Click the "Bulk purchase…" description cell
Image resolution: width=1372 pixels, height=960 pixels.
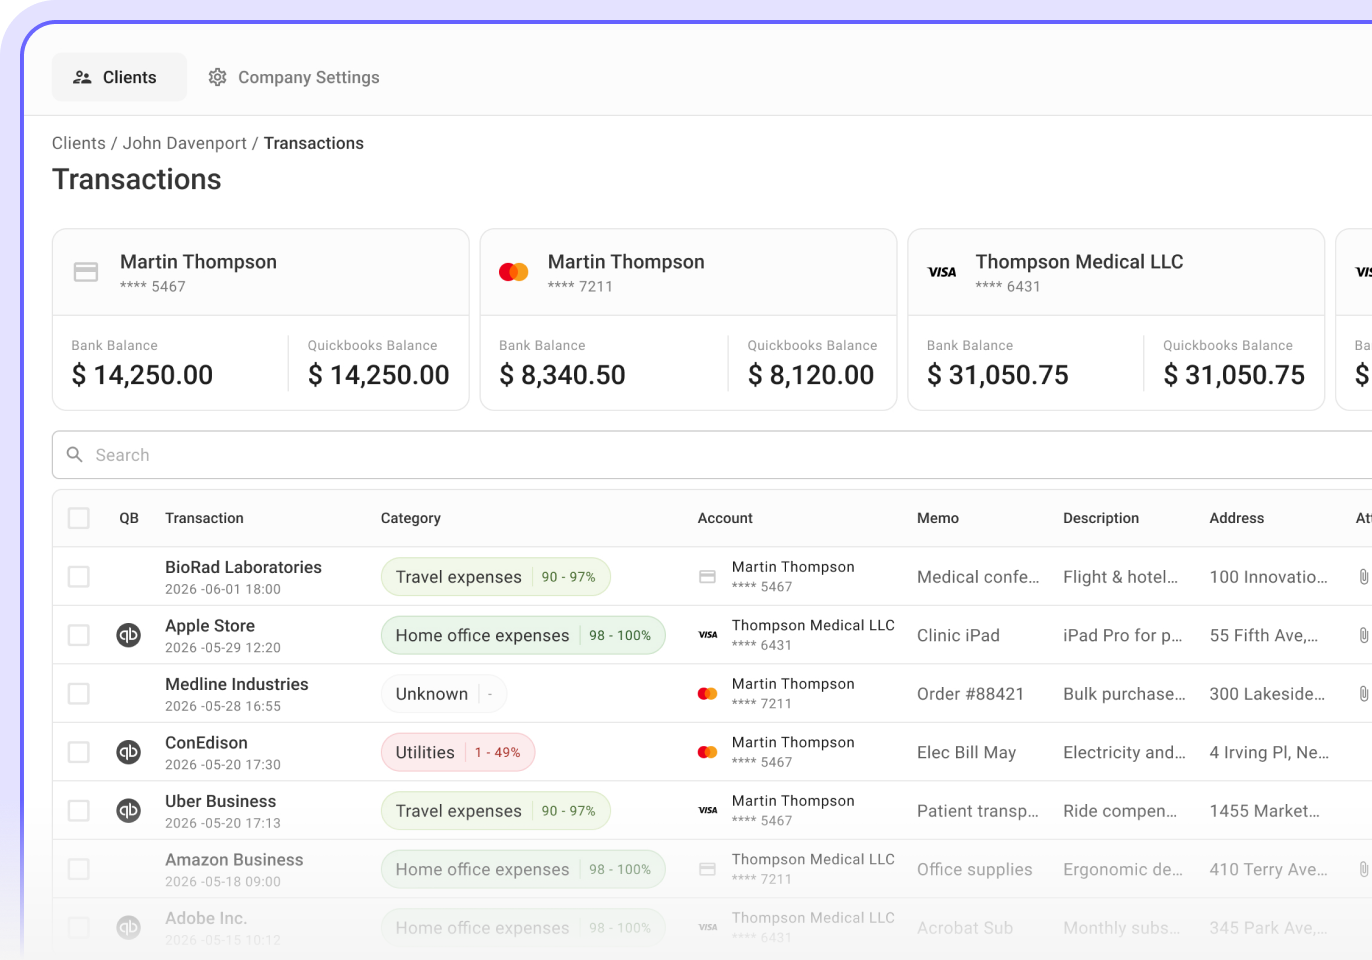(1124, 694)
